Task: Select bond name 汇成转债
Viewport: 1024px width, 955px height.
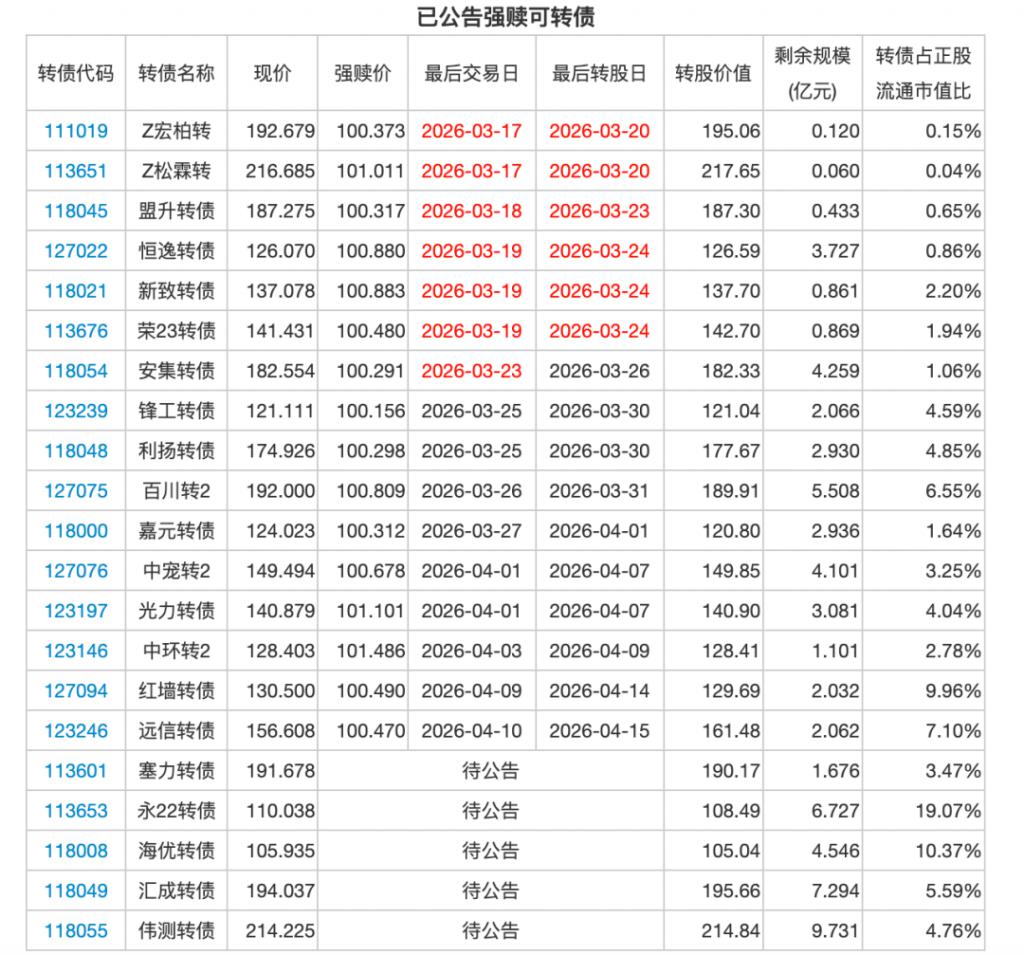Action: tap(176, 891)
